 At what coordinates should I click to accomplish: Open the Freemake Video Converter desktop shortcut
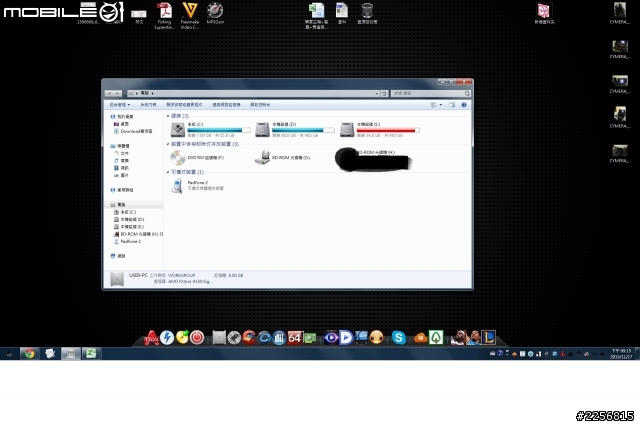(x=190, y=16)
